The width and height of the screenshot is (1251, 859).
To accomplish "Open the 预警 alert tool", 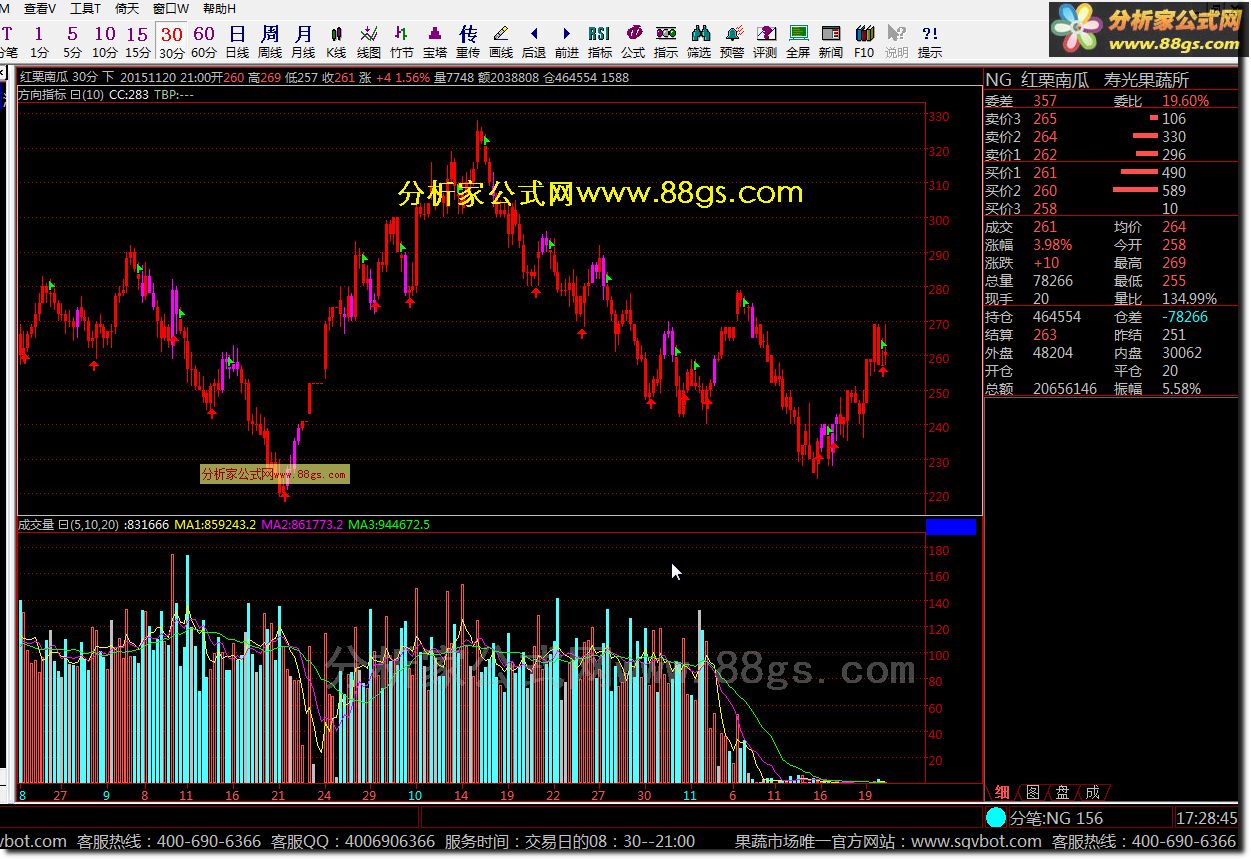I will 732,42.
